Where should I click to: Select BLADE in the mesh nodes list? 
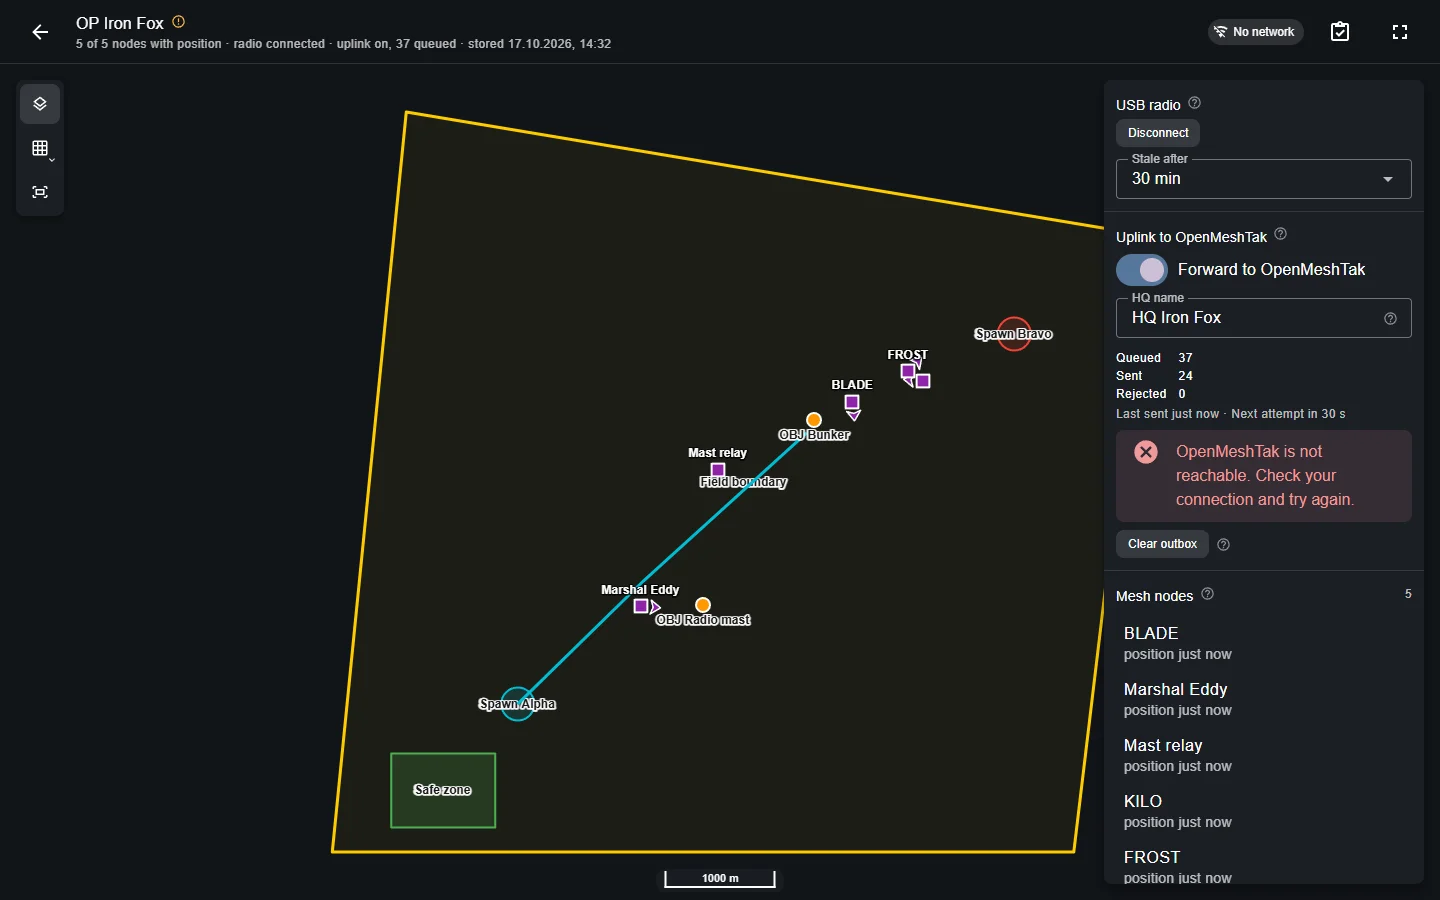(1264, 643)
